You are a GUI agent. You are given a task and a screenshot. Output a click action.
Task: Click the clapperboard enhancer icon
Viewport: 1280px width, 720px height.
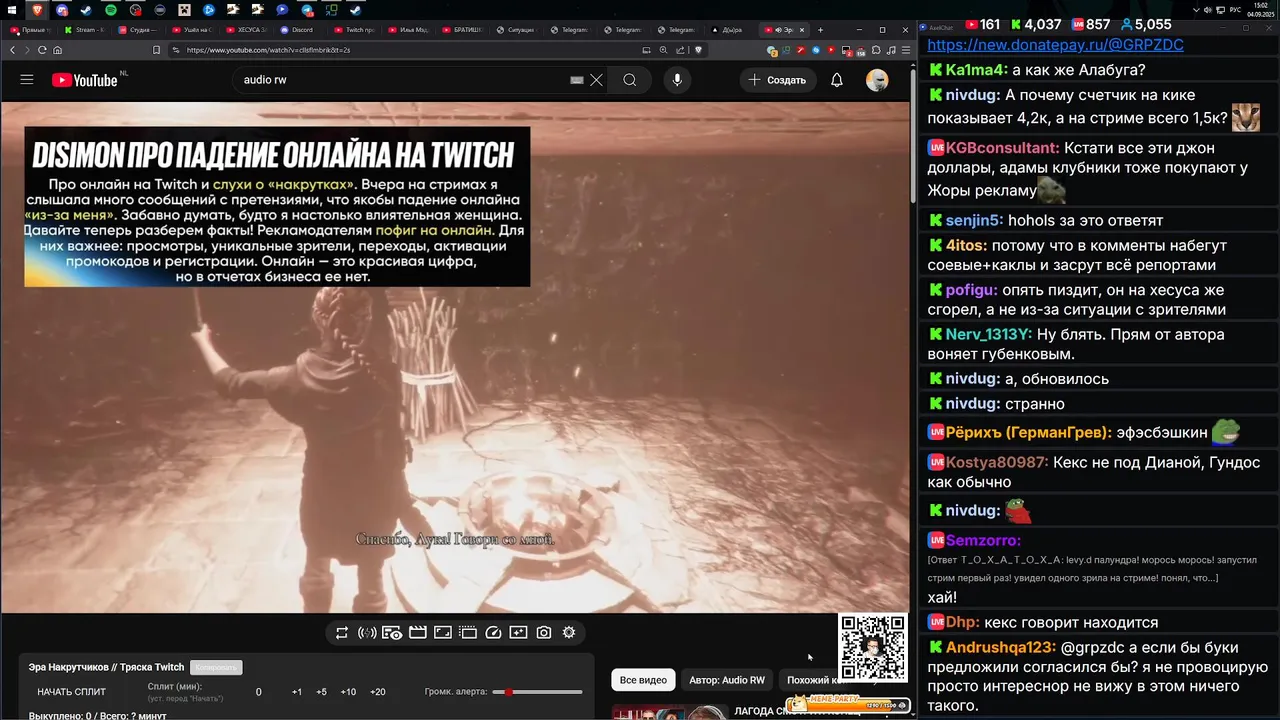[x=418, y=633]
